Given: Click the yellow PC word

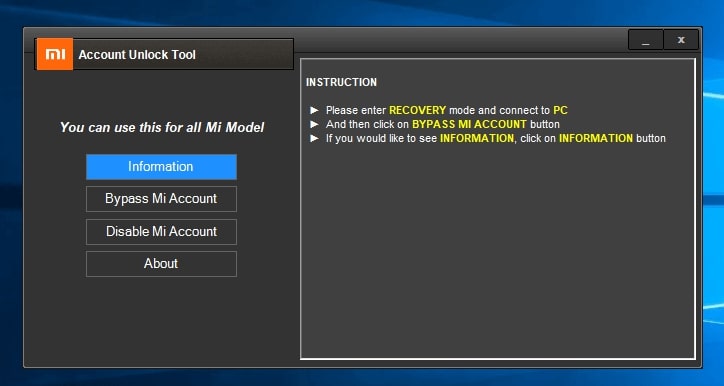Looking at the screenshot, I should click(x=560, y=110).
